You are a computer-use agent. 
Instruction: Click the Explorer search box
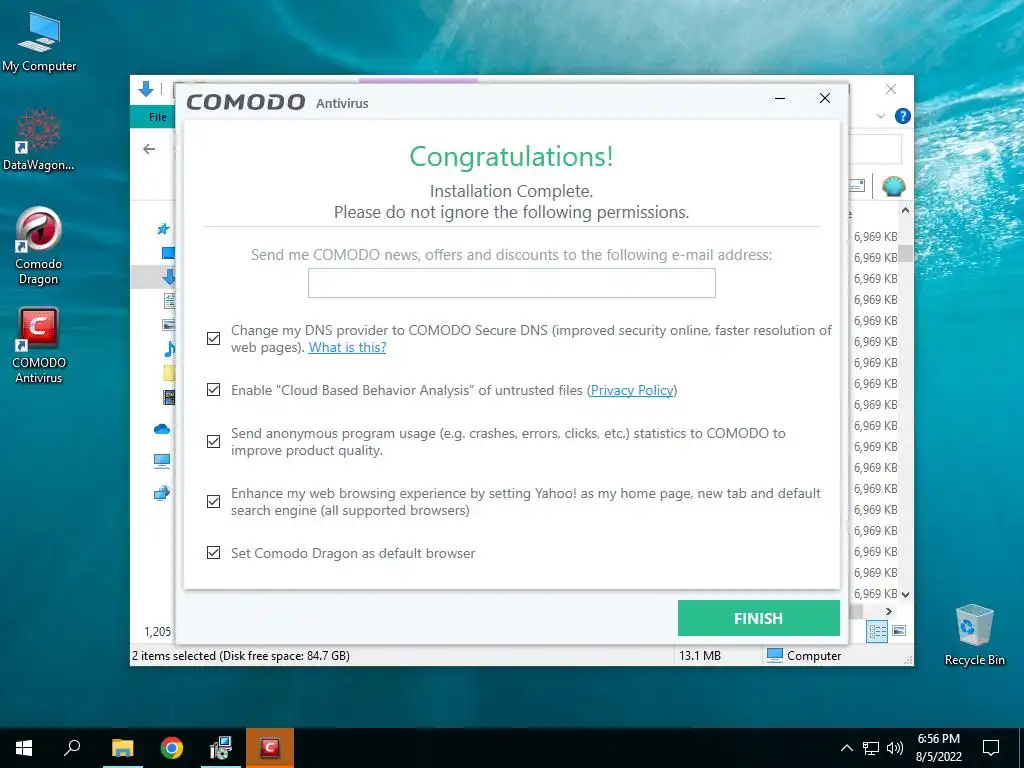coord(875,150)
